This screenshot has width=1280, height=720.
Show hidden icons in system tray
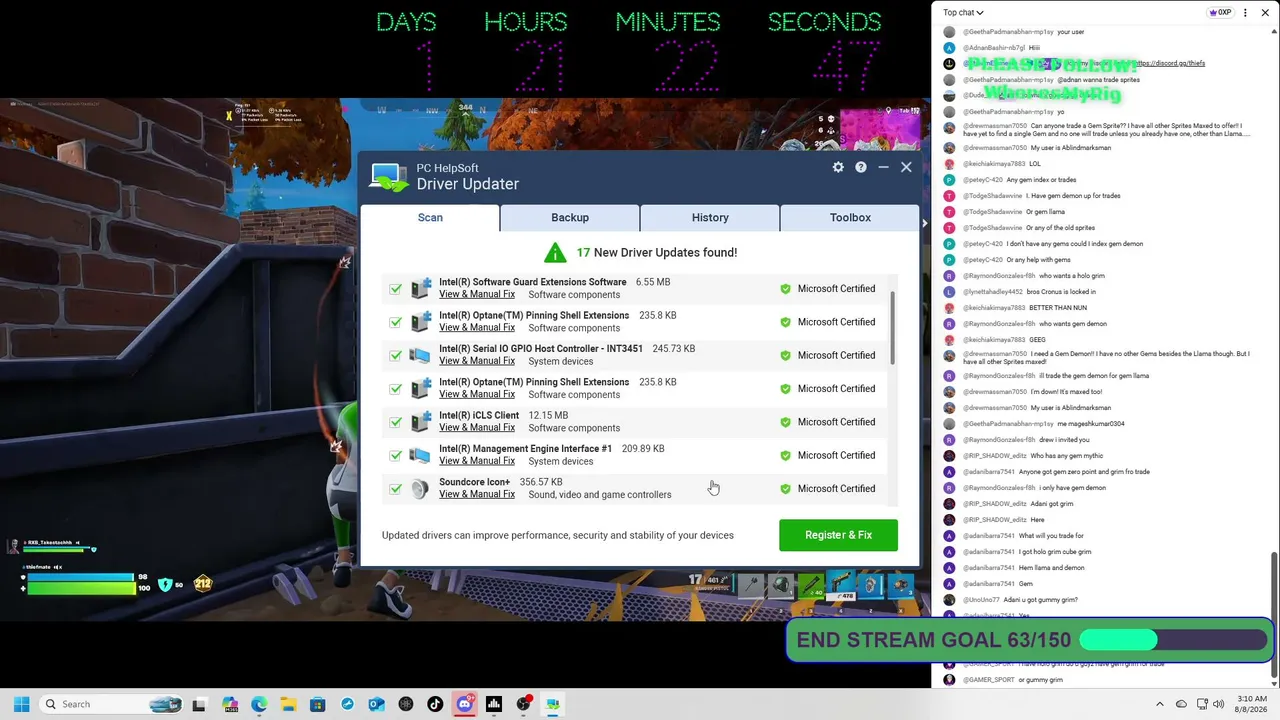(1160, 704)
